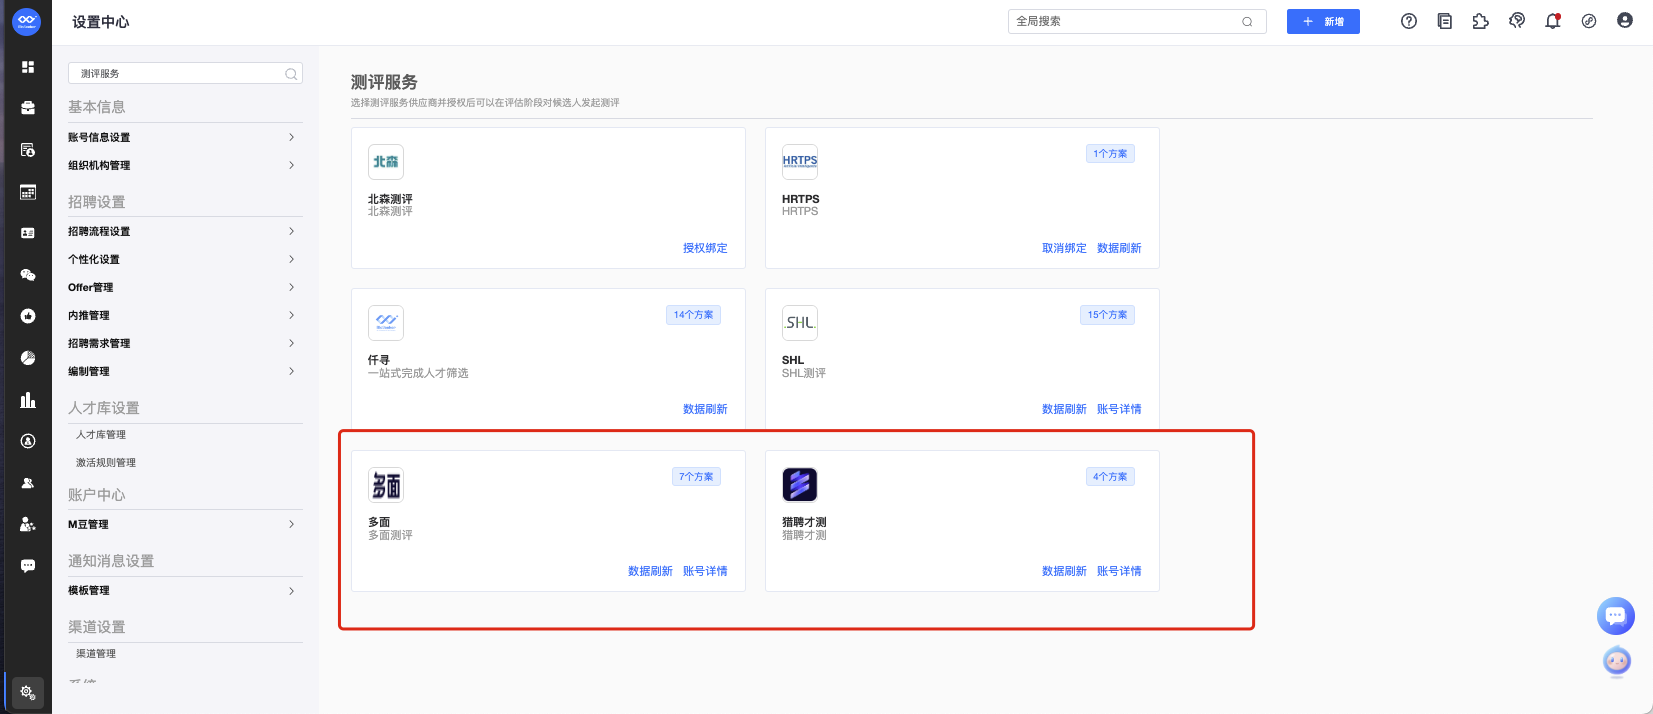Select 渠道管理 menu item
This screenshot has height=714, width=1653.
pyautogui.click(x=96, y=654)
